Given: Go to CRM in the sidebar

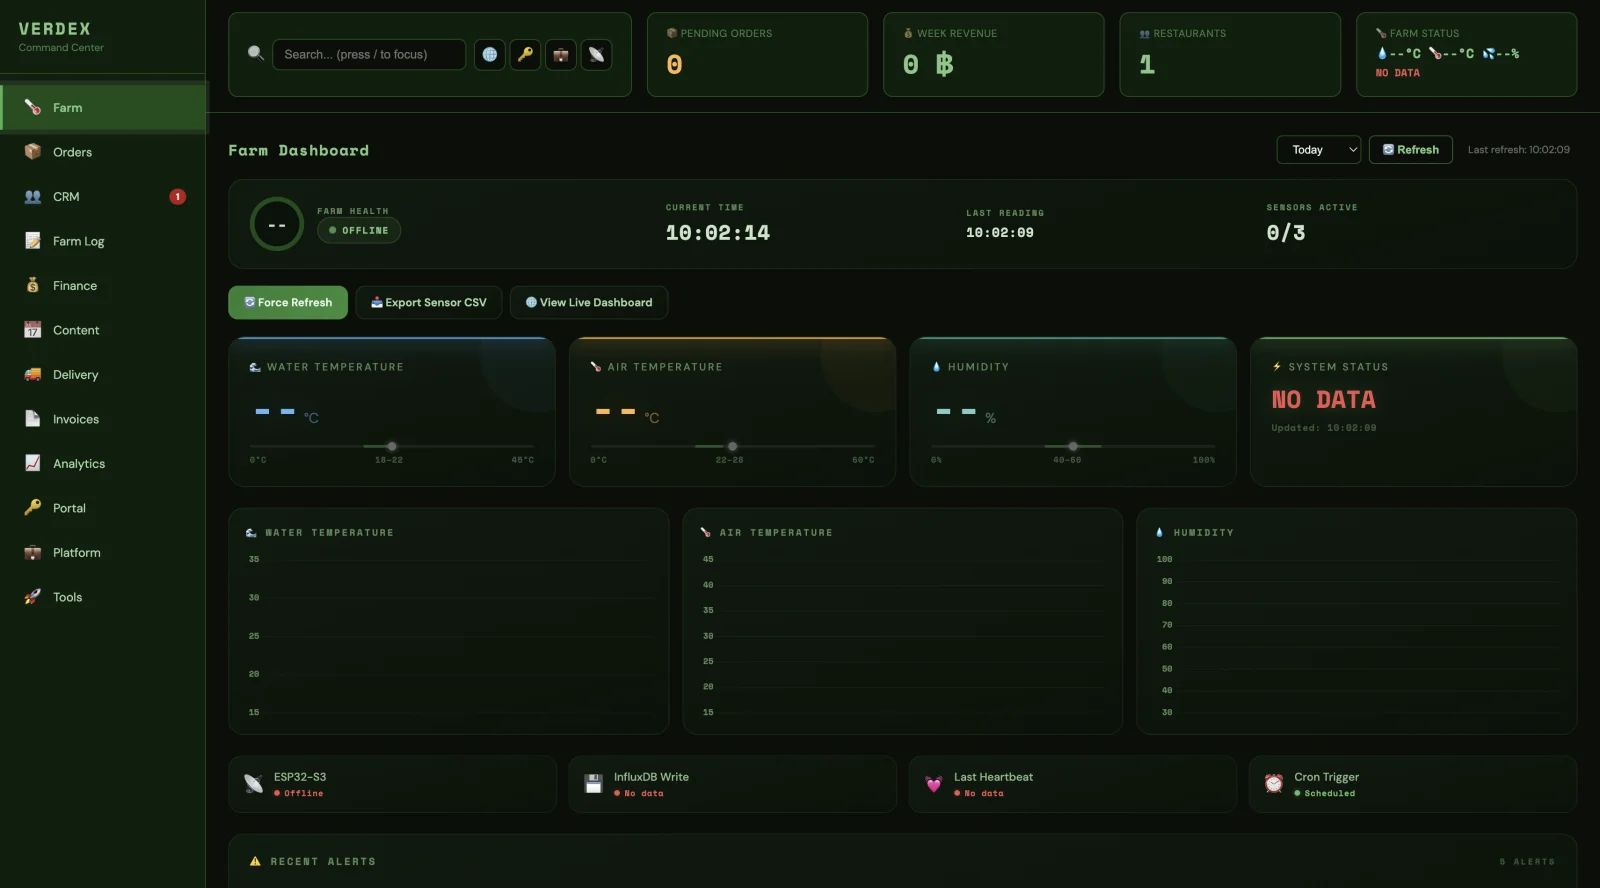Looking at the screenshot, I should [x=66, y=197].
